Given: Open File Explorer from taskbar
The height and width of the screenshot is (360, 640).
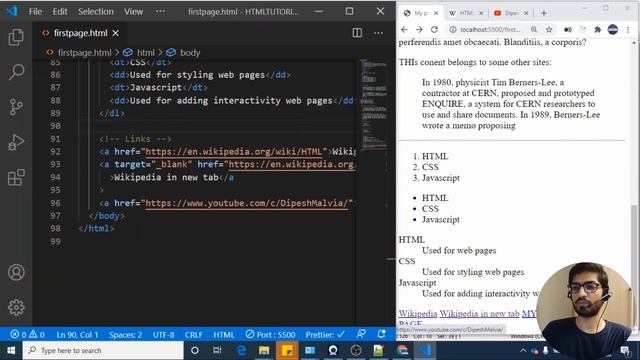Looking at the screenshot, I should pyautogui.click(x=264, y=351).
